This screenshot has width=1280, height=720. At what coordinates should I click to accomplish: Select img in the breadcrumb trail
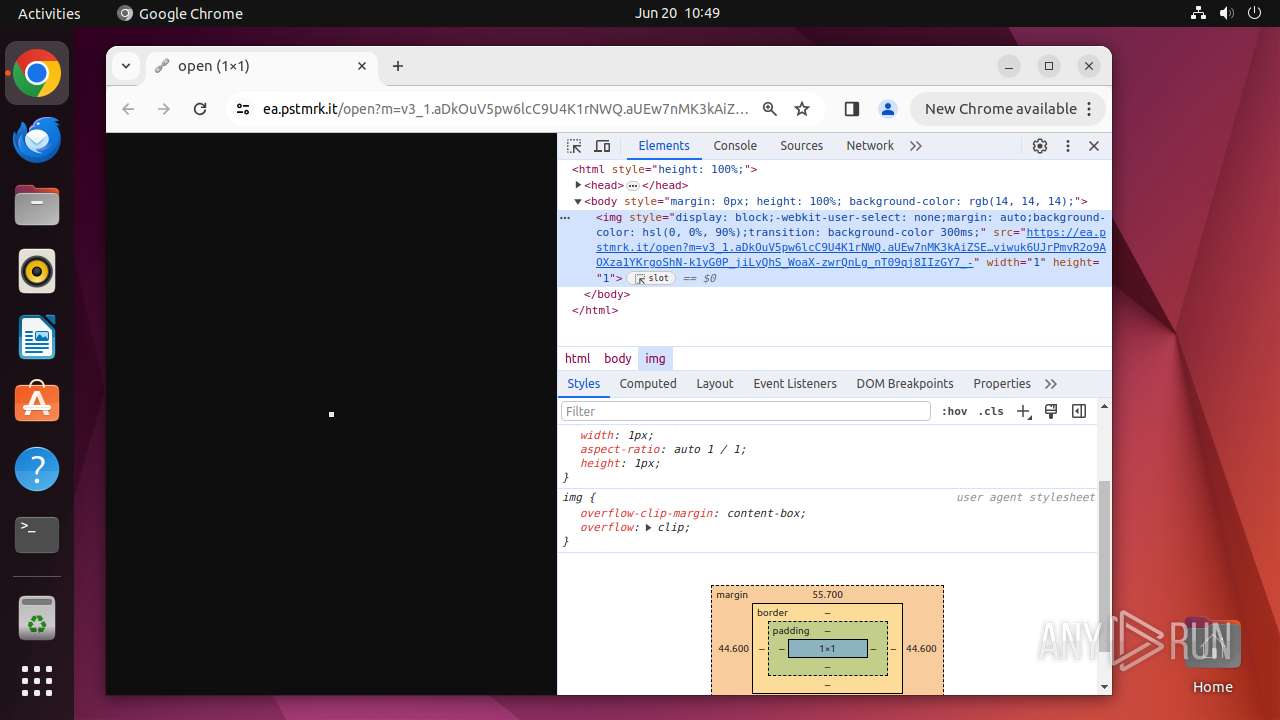coord(655,358)
